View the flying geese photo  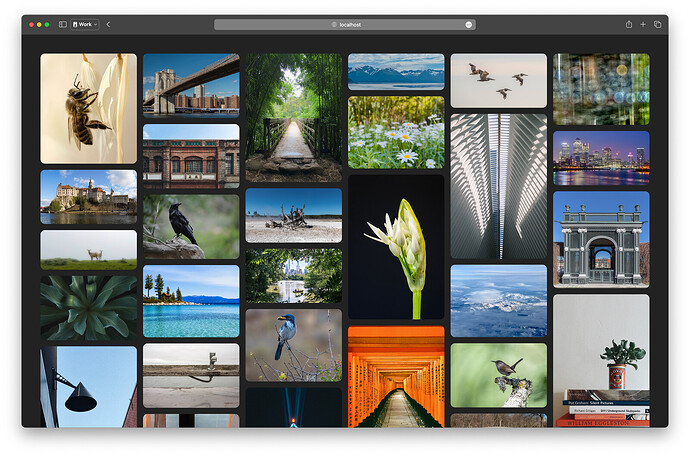[x=498, y=80]
